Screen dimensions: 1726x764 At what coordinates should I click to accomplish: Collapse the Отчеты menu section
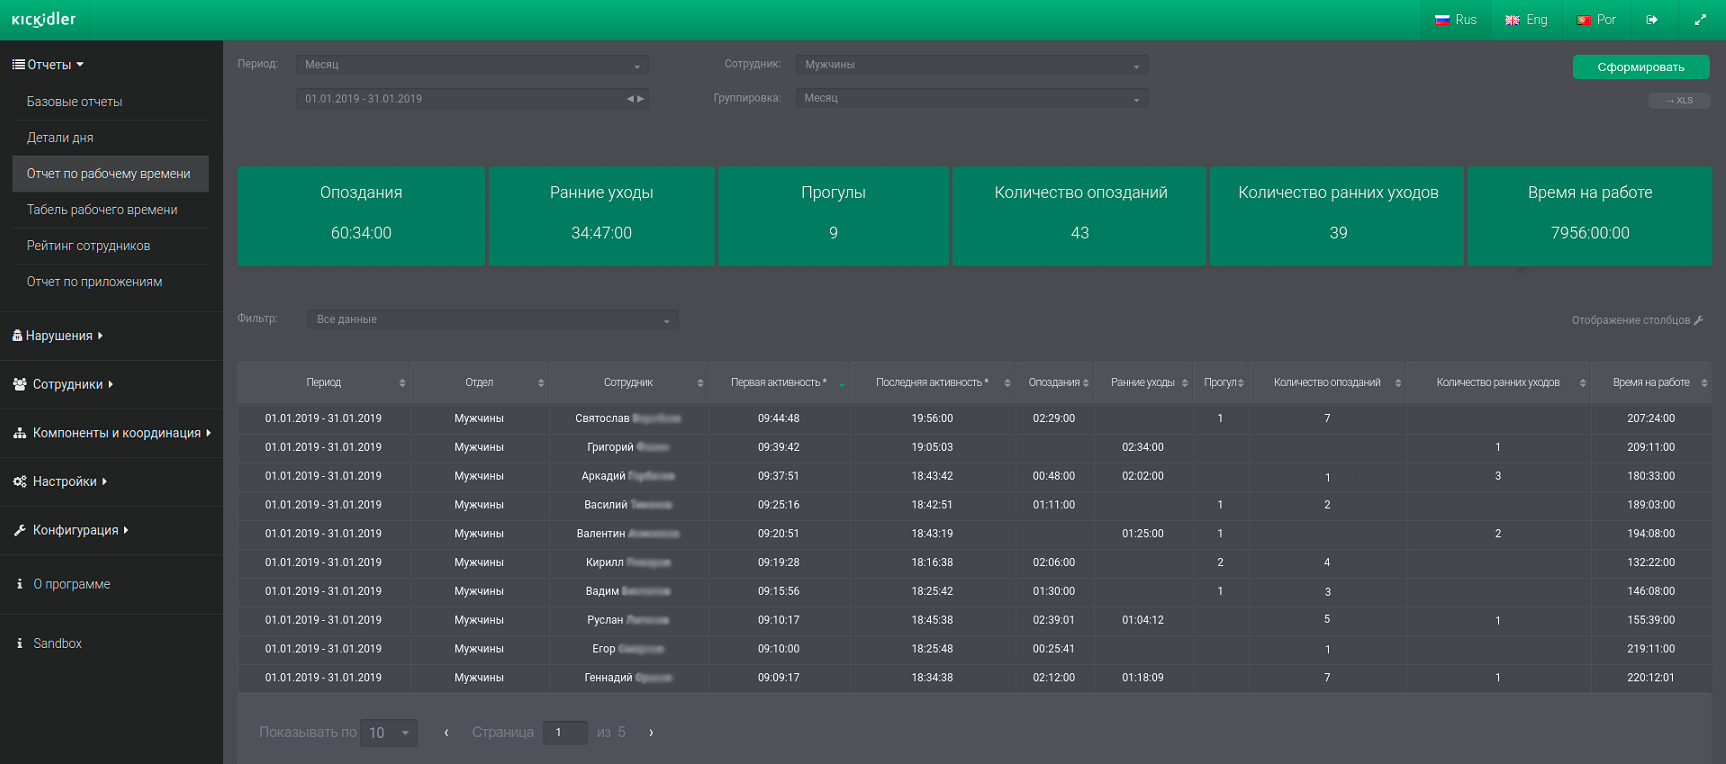tap(49, 64)
